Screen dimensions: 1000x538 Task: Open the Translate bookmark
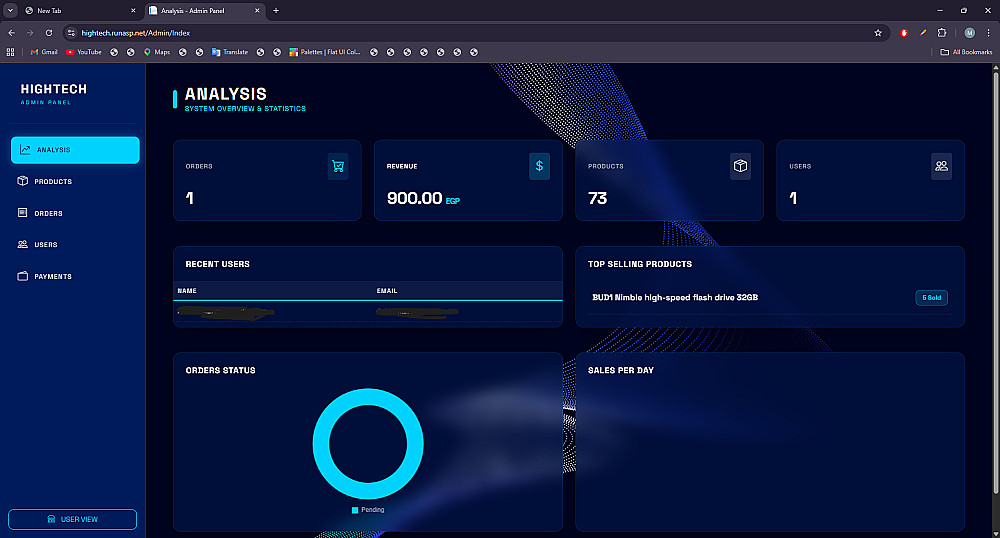[230, 52]
